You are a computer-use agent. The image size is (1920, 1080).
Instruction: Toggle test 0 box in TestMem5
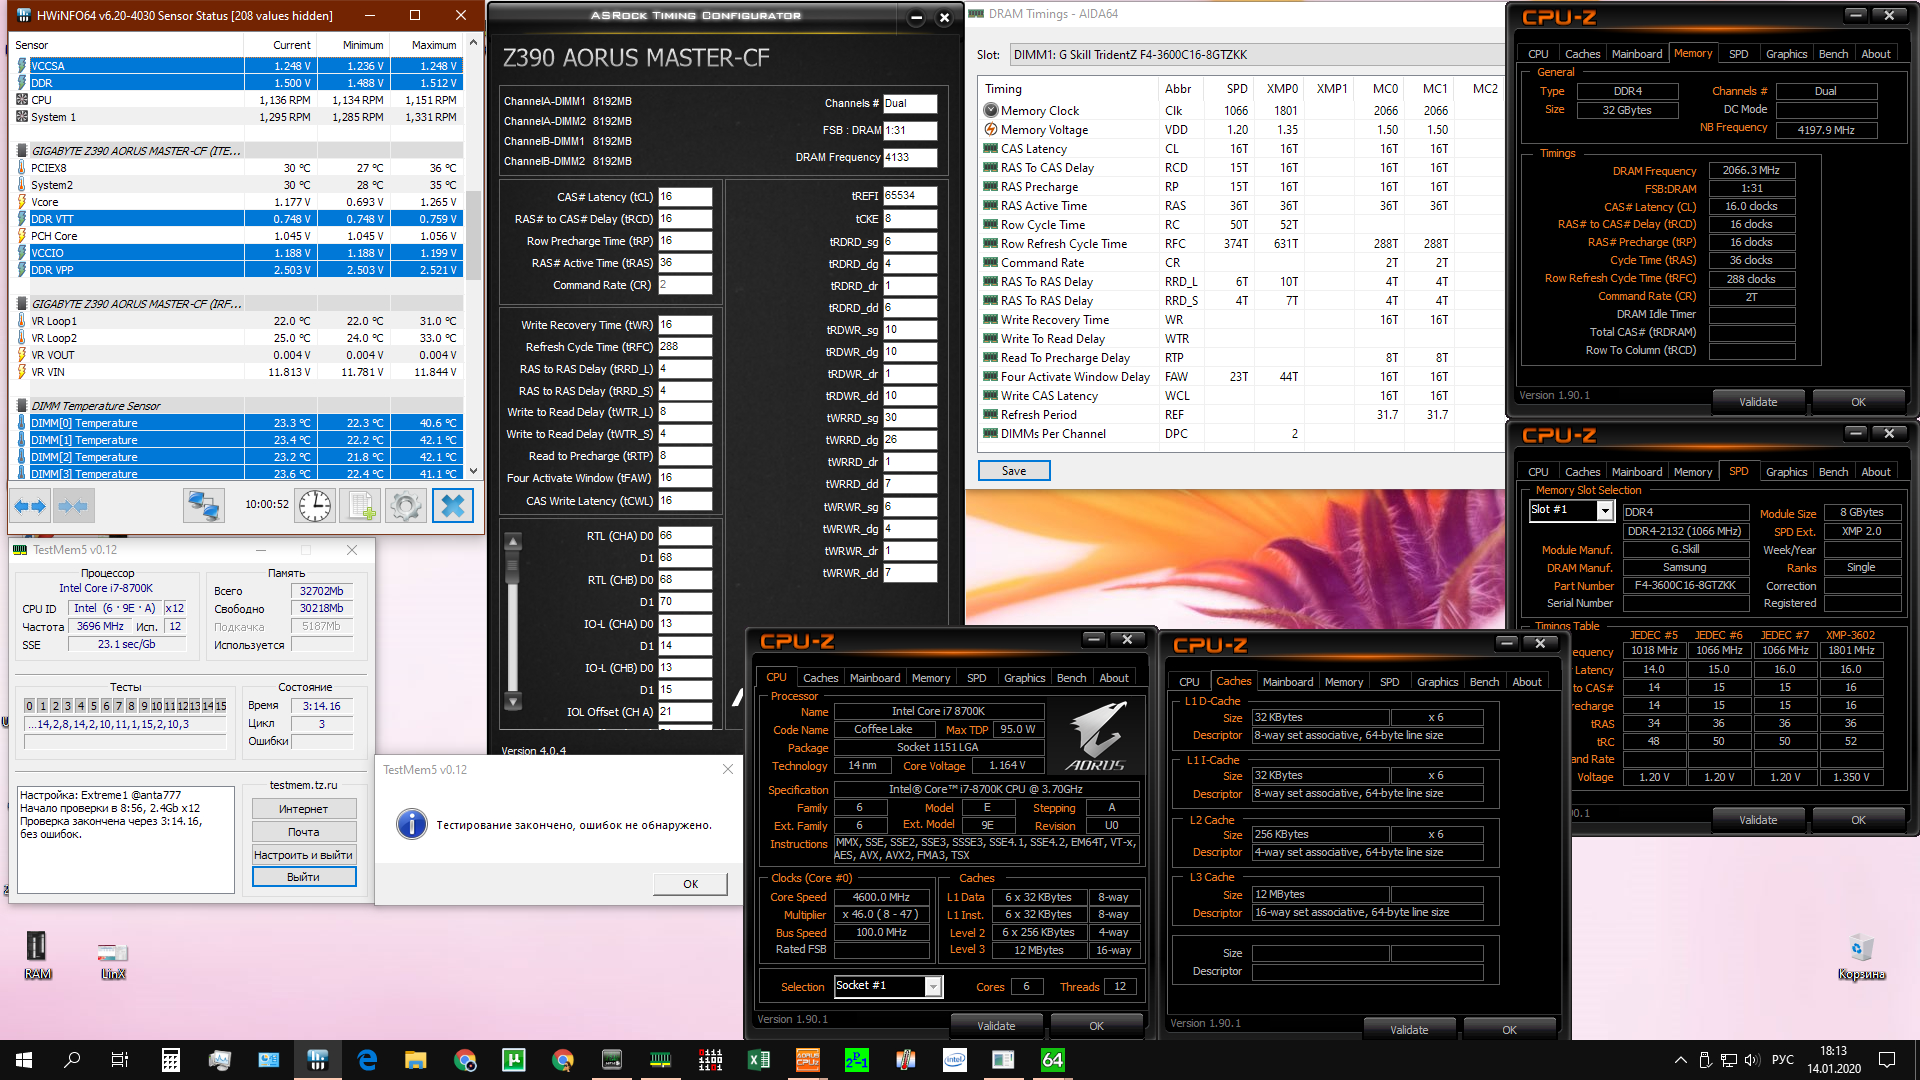click(30, 706)
